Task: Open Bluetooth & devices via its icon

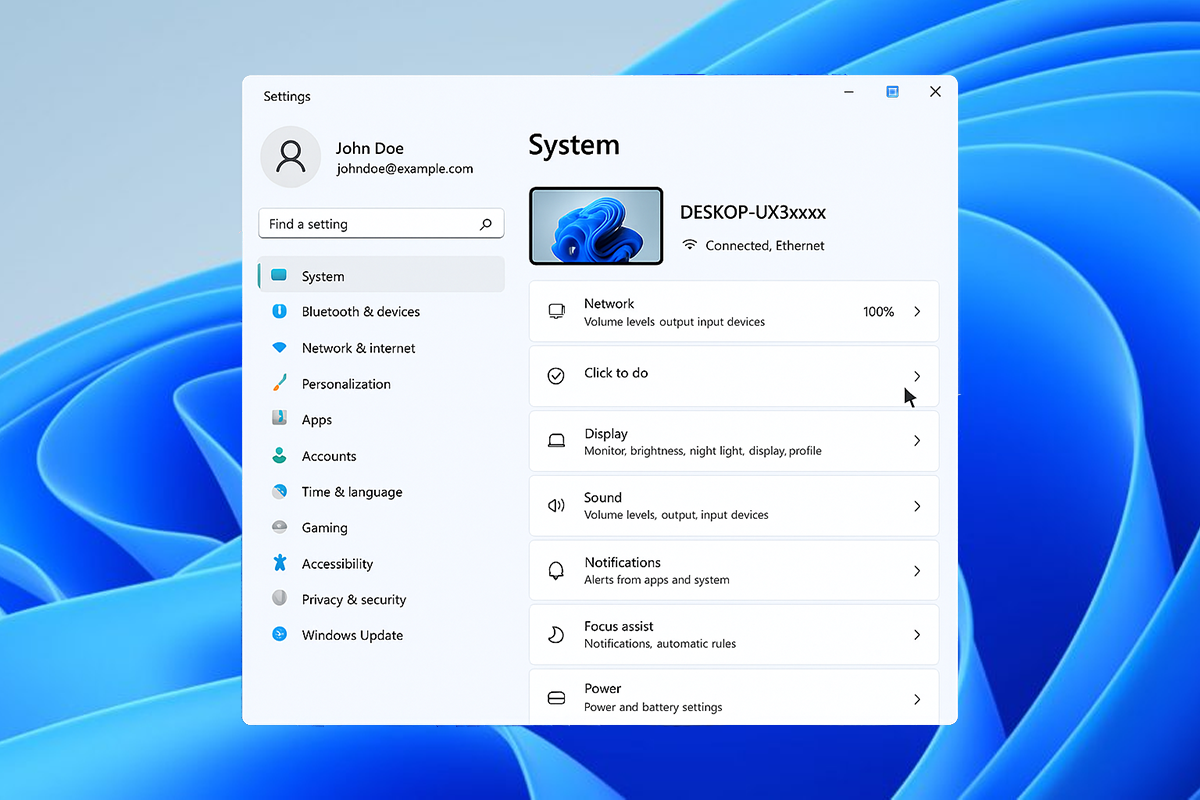Action: pos(280,312)
